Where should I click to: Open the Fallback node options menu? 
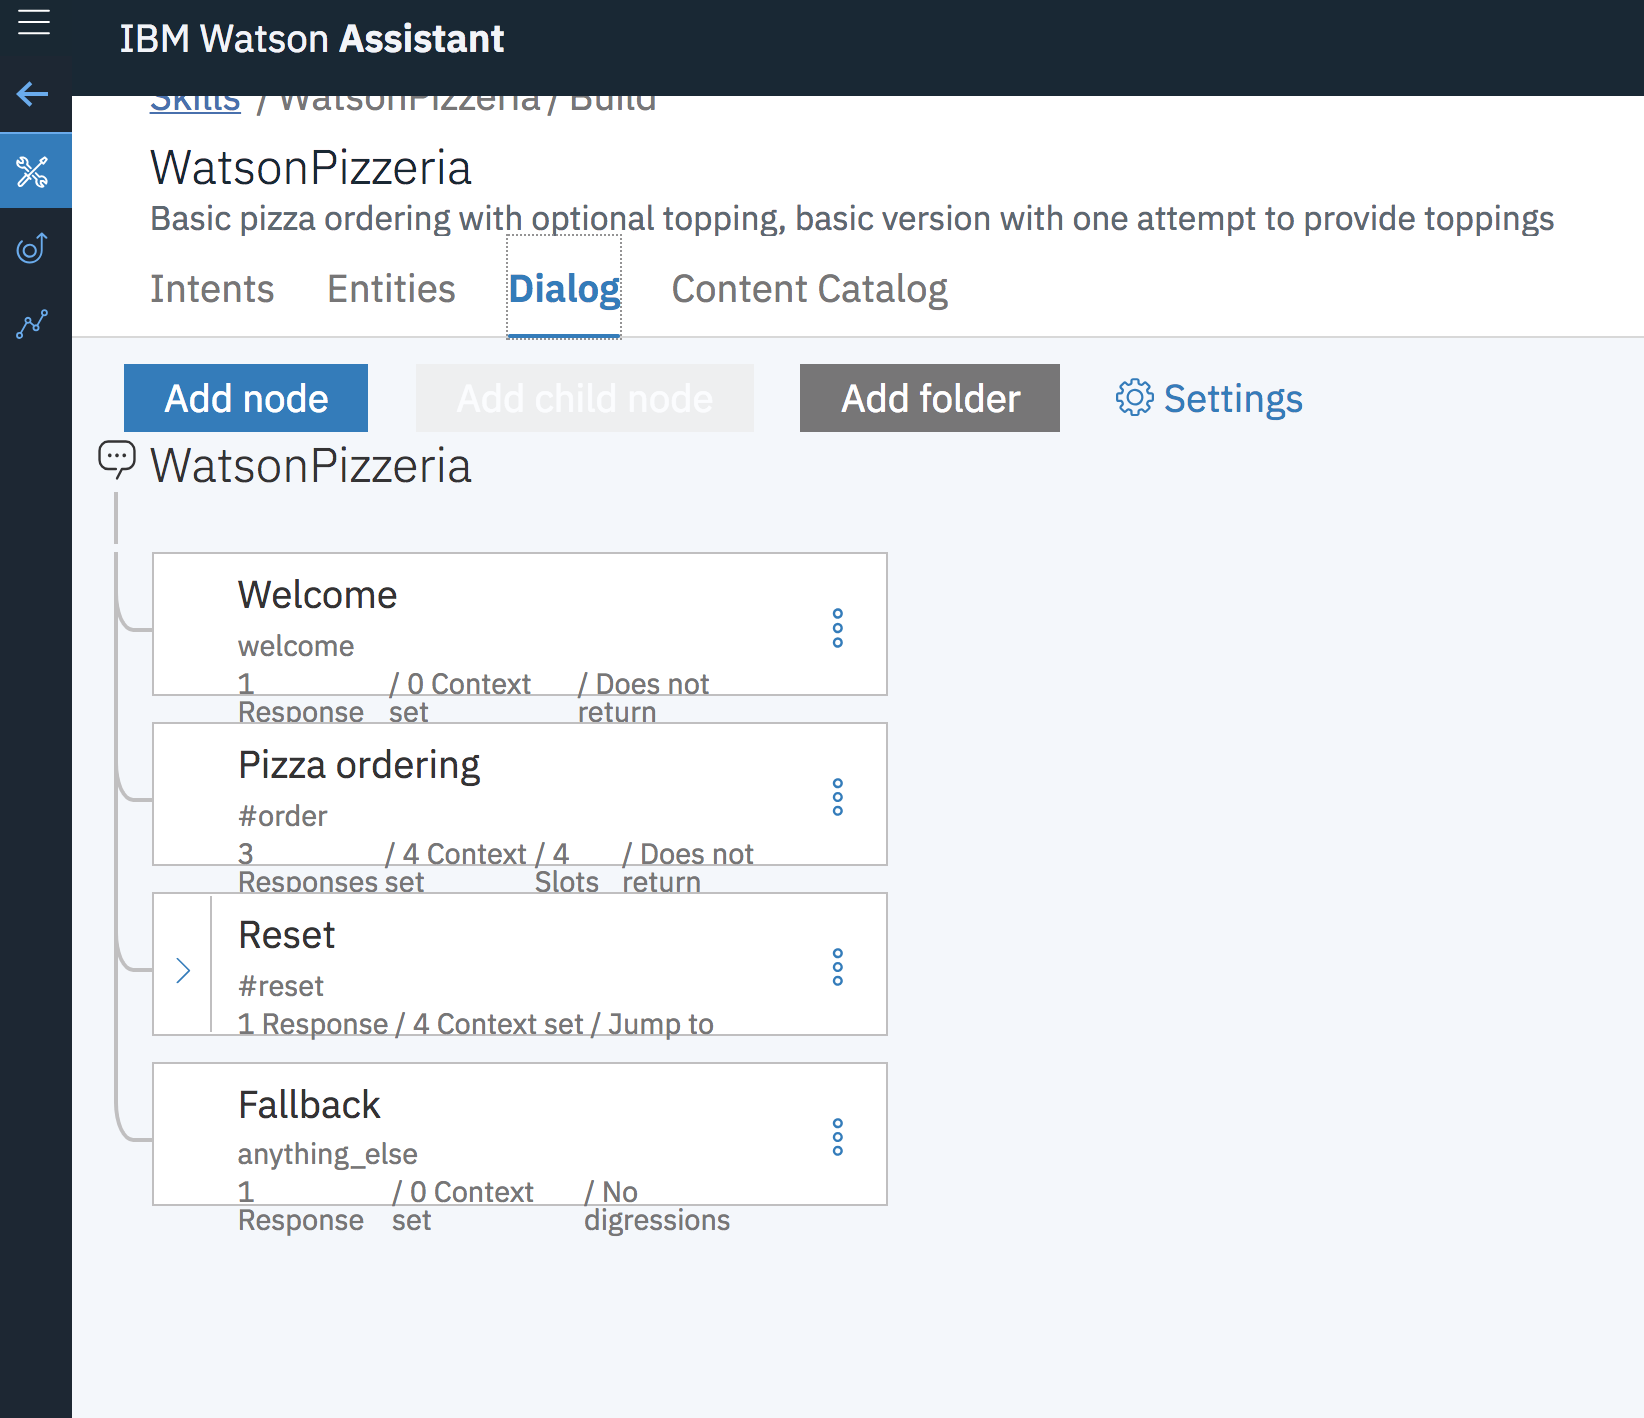click(838, 1137)
